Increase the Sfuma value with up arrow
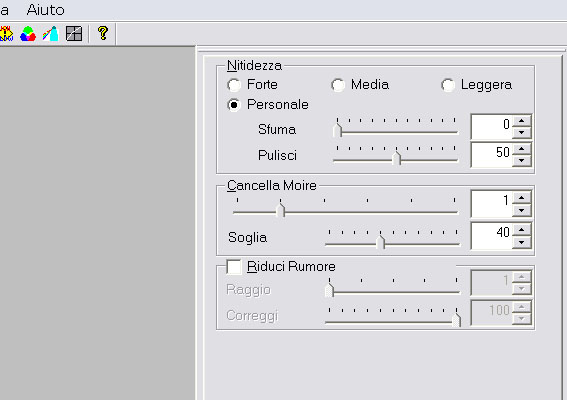Viewport: 567px width, 400px height. 521,121
